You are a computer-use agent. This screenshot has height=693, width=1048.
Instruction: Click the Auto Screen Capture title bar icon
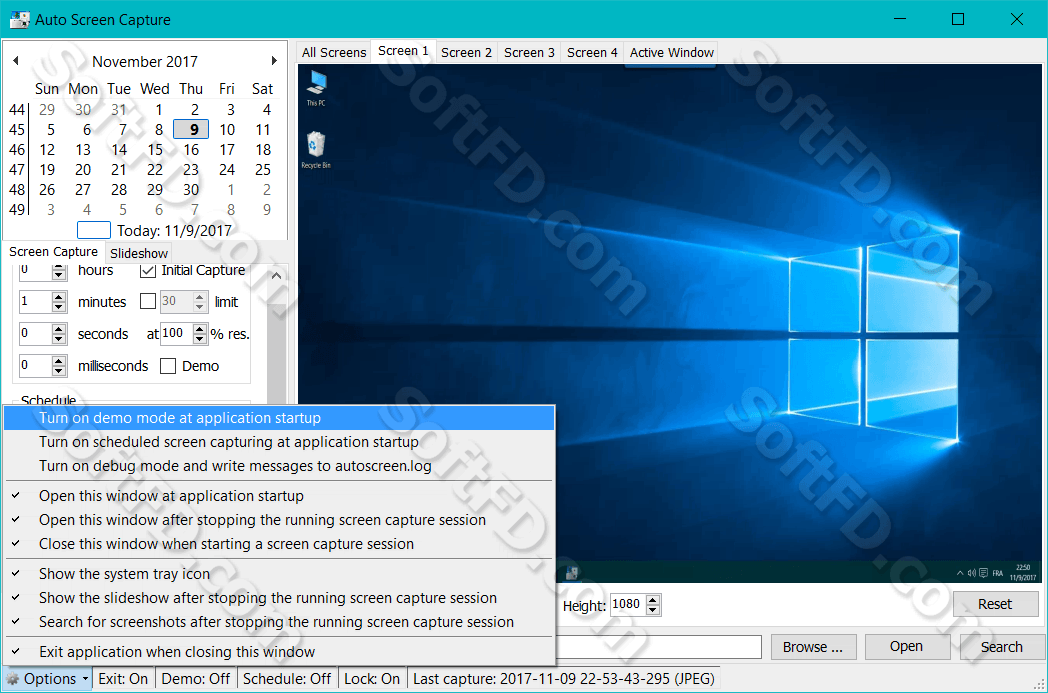coord(19,19)
